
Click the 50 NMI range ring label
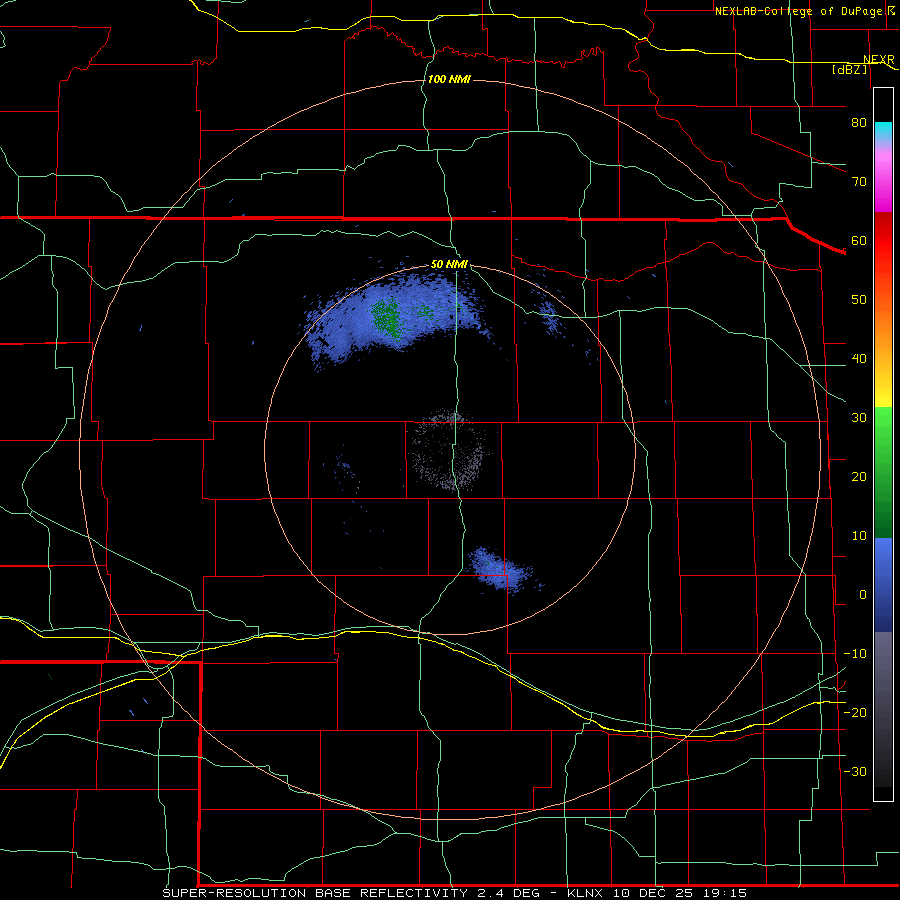pos(449,265)
